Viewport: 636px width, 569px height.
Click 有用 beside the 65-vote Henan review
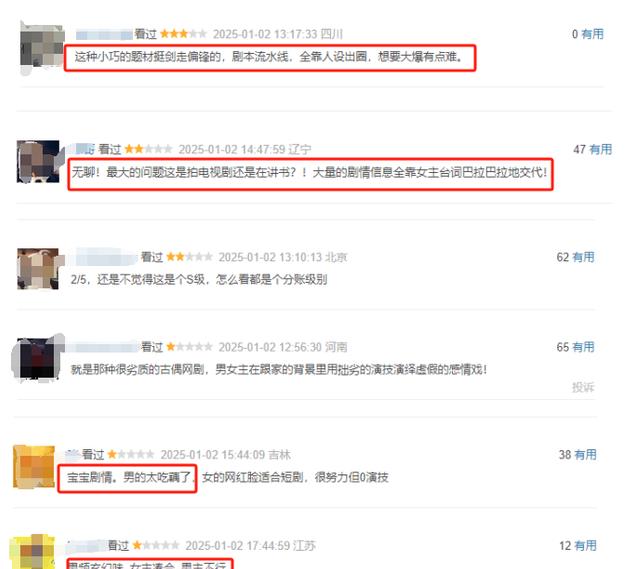click(x=583, y=347)
